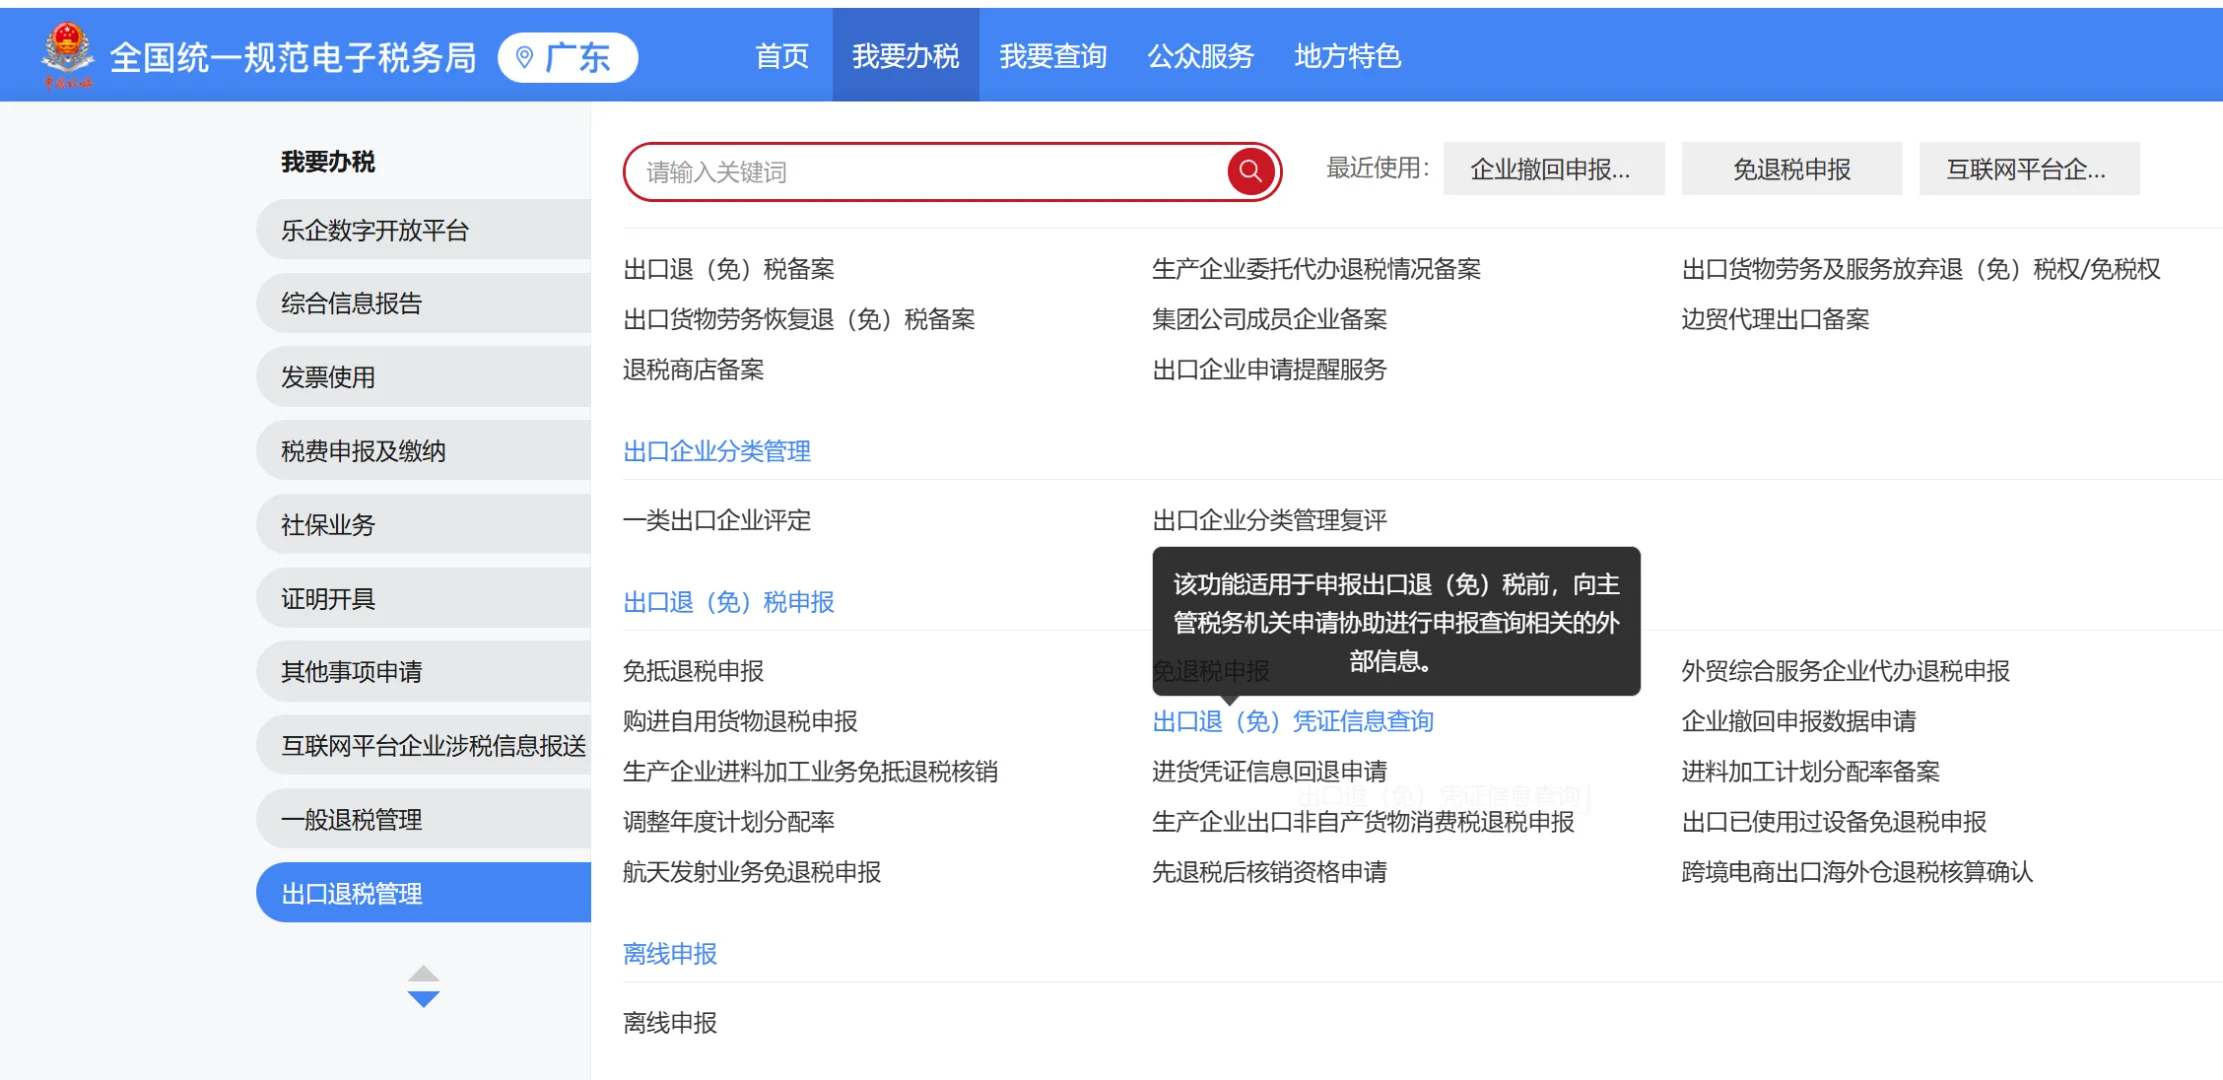Click the 企业撤回申报 recent-use button

pyautogui.click(x=1553, y=168)
